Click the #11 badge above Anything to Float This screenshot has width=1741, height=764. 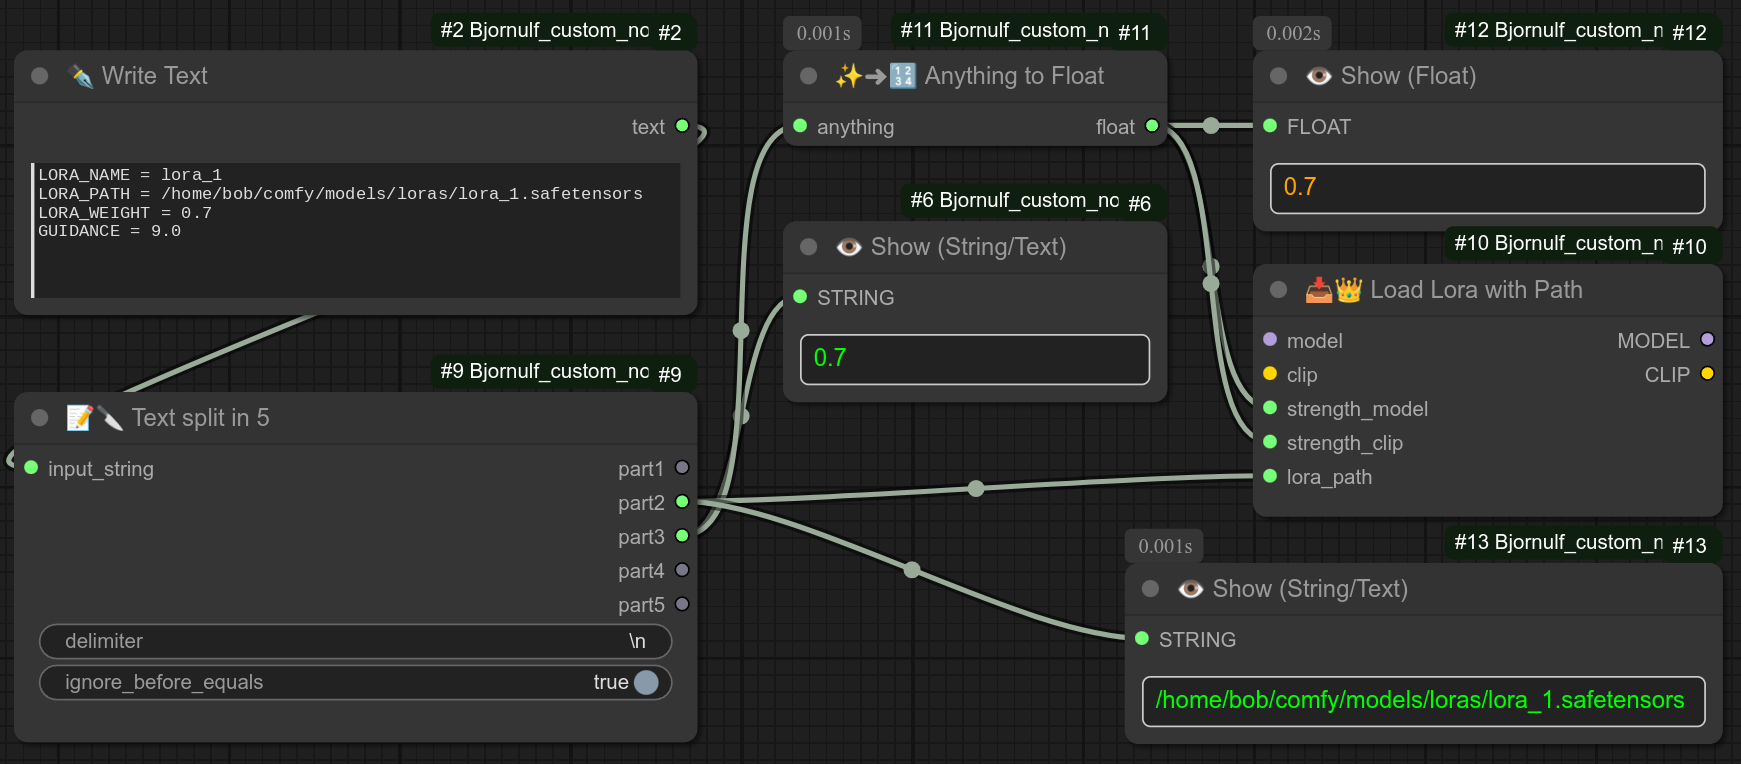(x=1134, y=32)
